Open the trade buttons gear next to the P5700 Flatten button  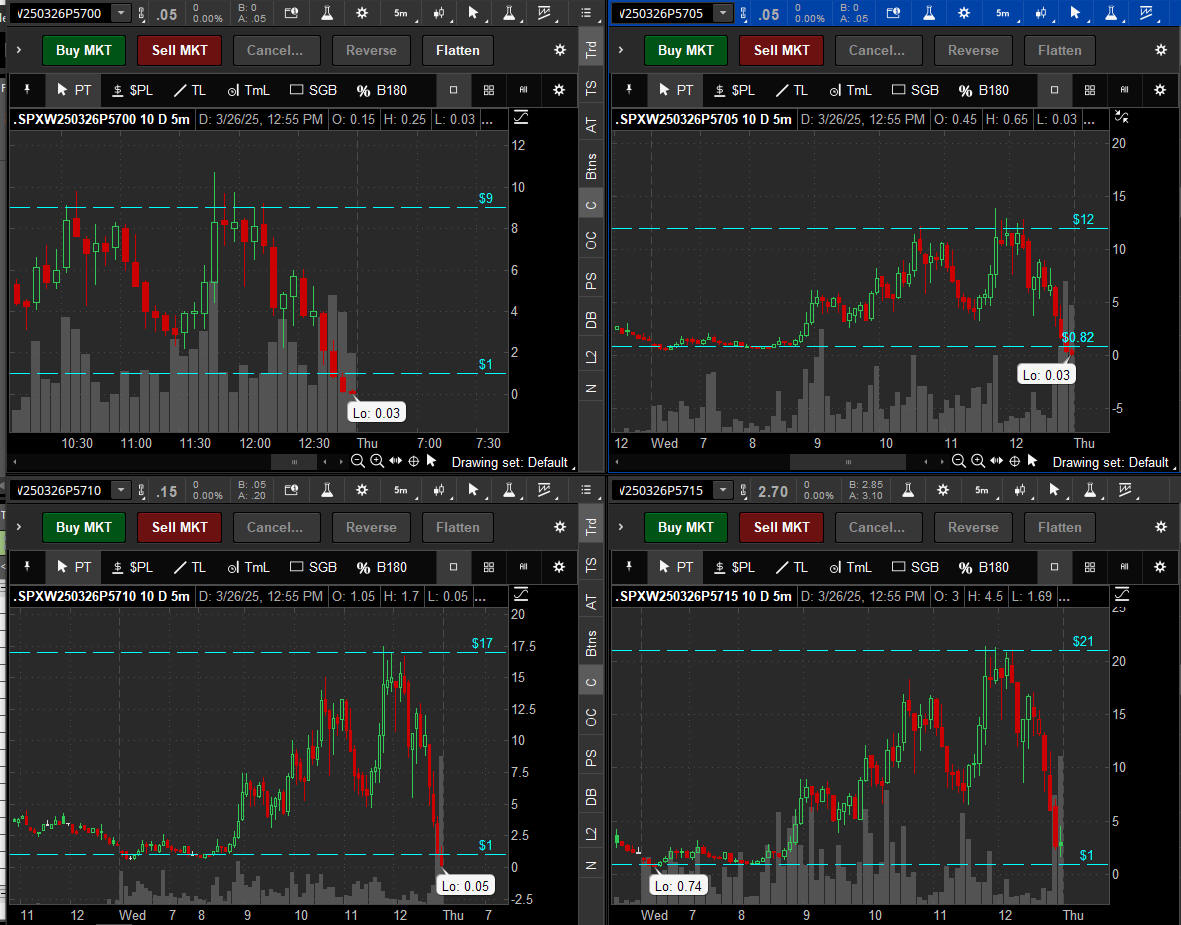559,50
